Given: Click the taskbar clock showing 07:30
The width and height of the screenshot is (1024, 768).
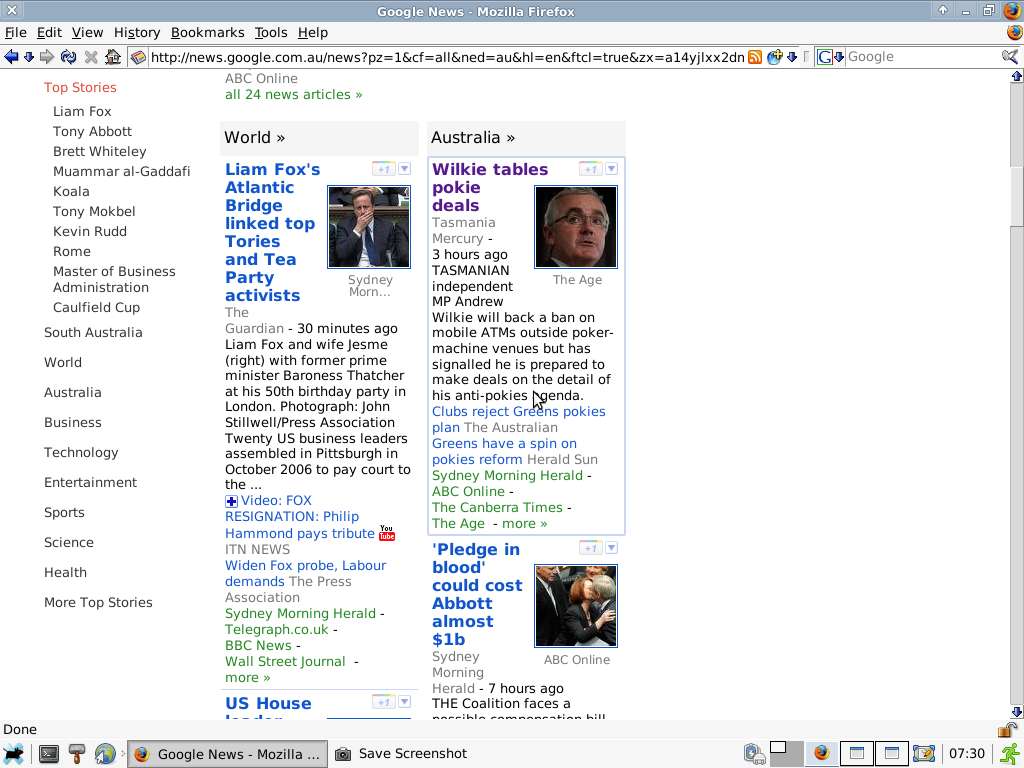Looking at the screenshot, I should (x=967, y=754).
